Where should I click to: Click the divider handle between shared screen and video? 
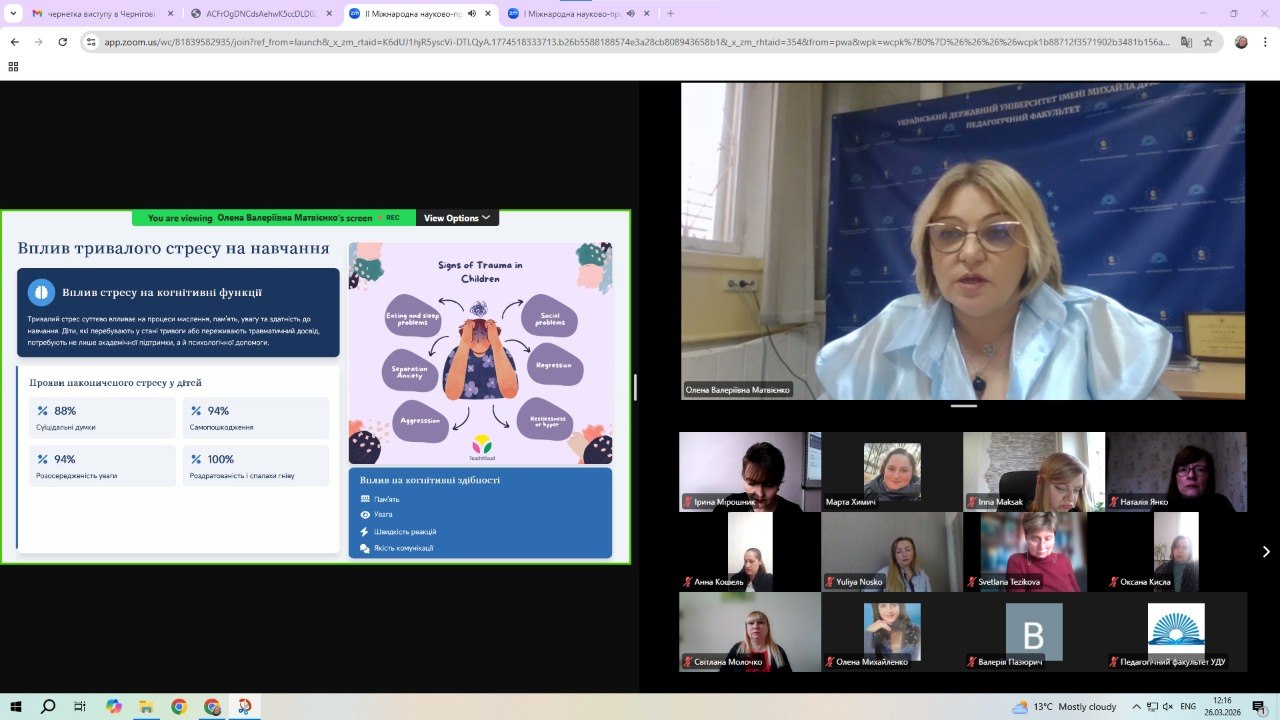635,387
